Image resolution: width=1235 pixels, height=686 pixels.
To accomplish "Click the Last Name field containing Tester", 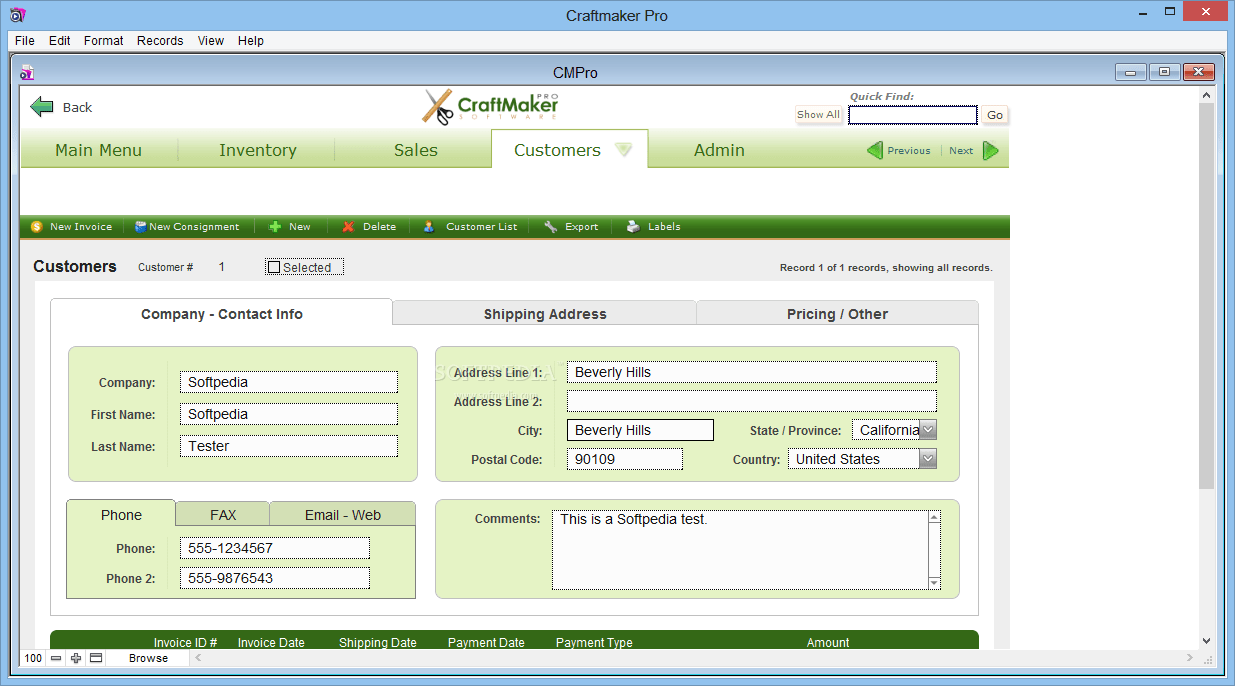I will click(289, 446).
